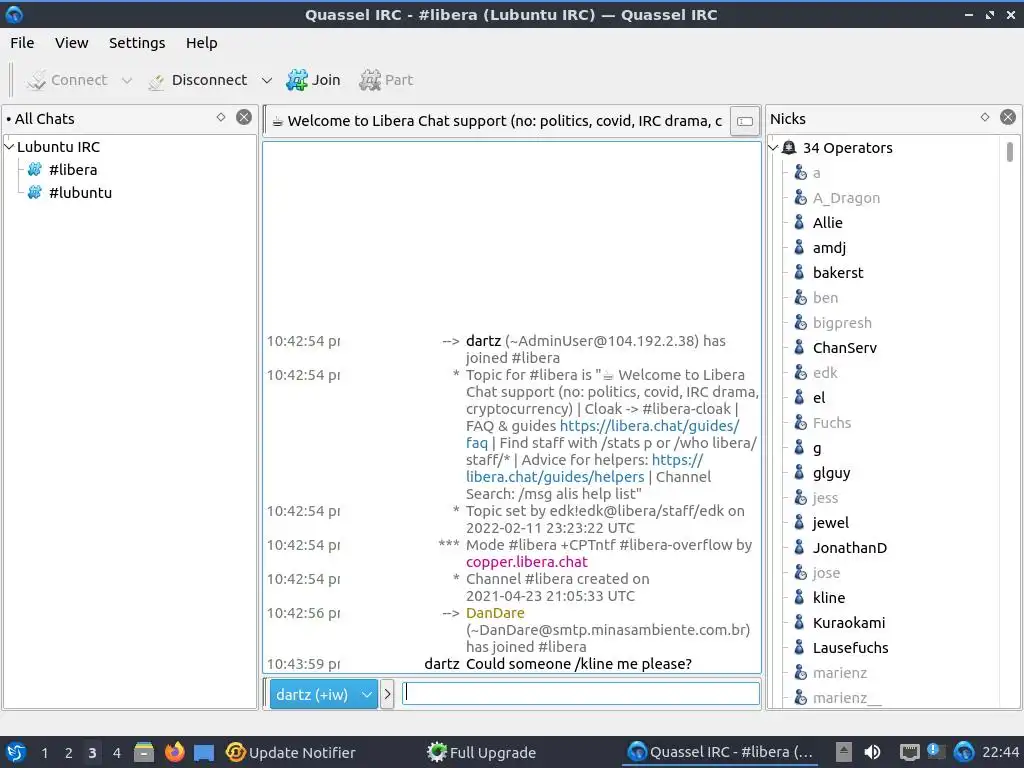The width and height of the screenshot is (1024, 768).
Task: Select nick Allie
Action: coord(827,223)
